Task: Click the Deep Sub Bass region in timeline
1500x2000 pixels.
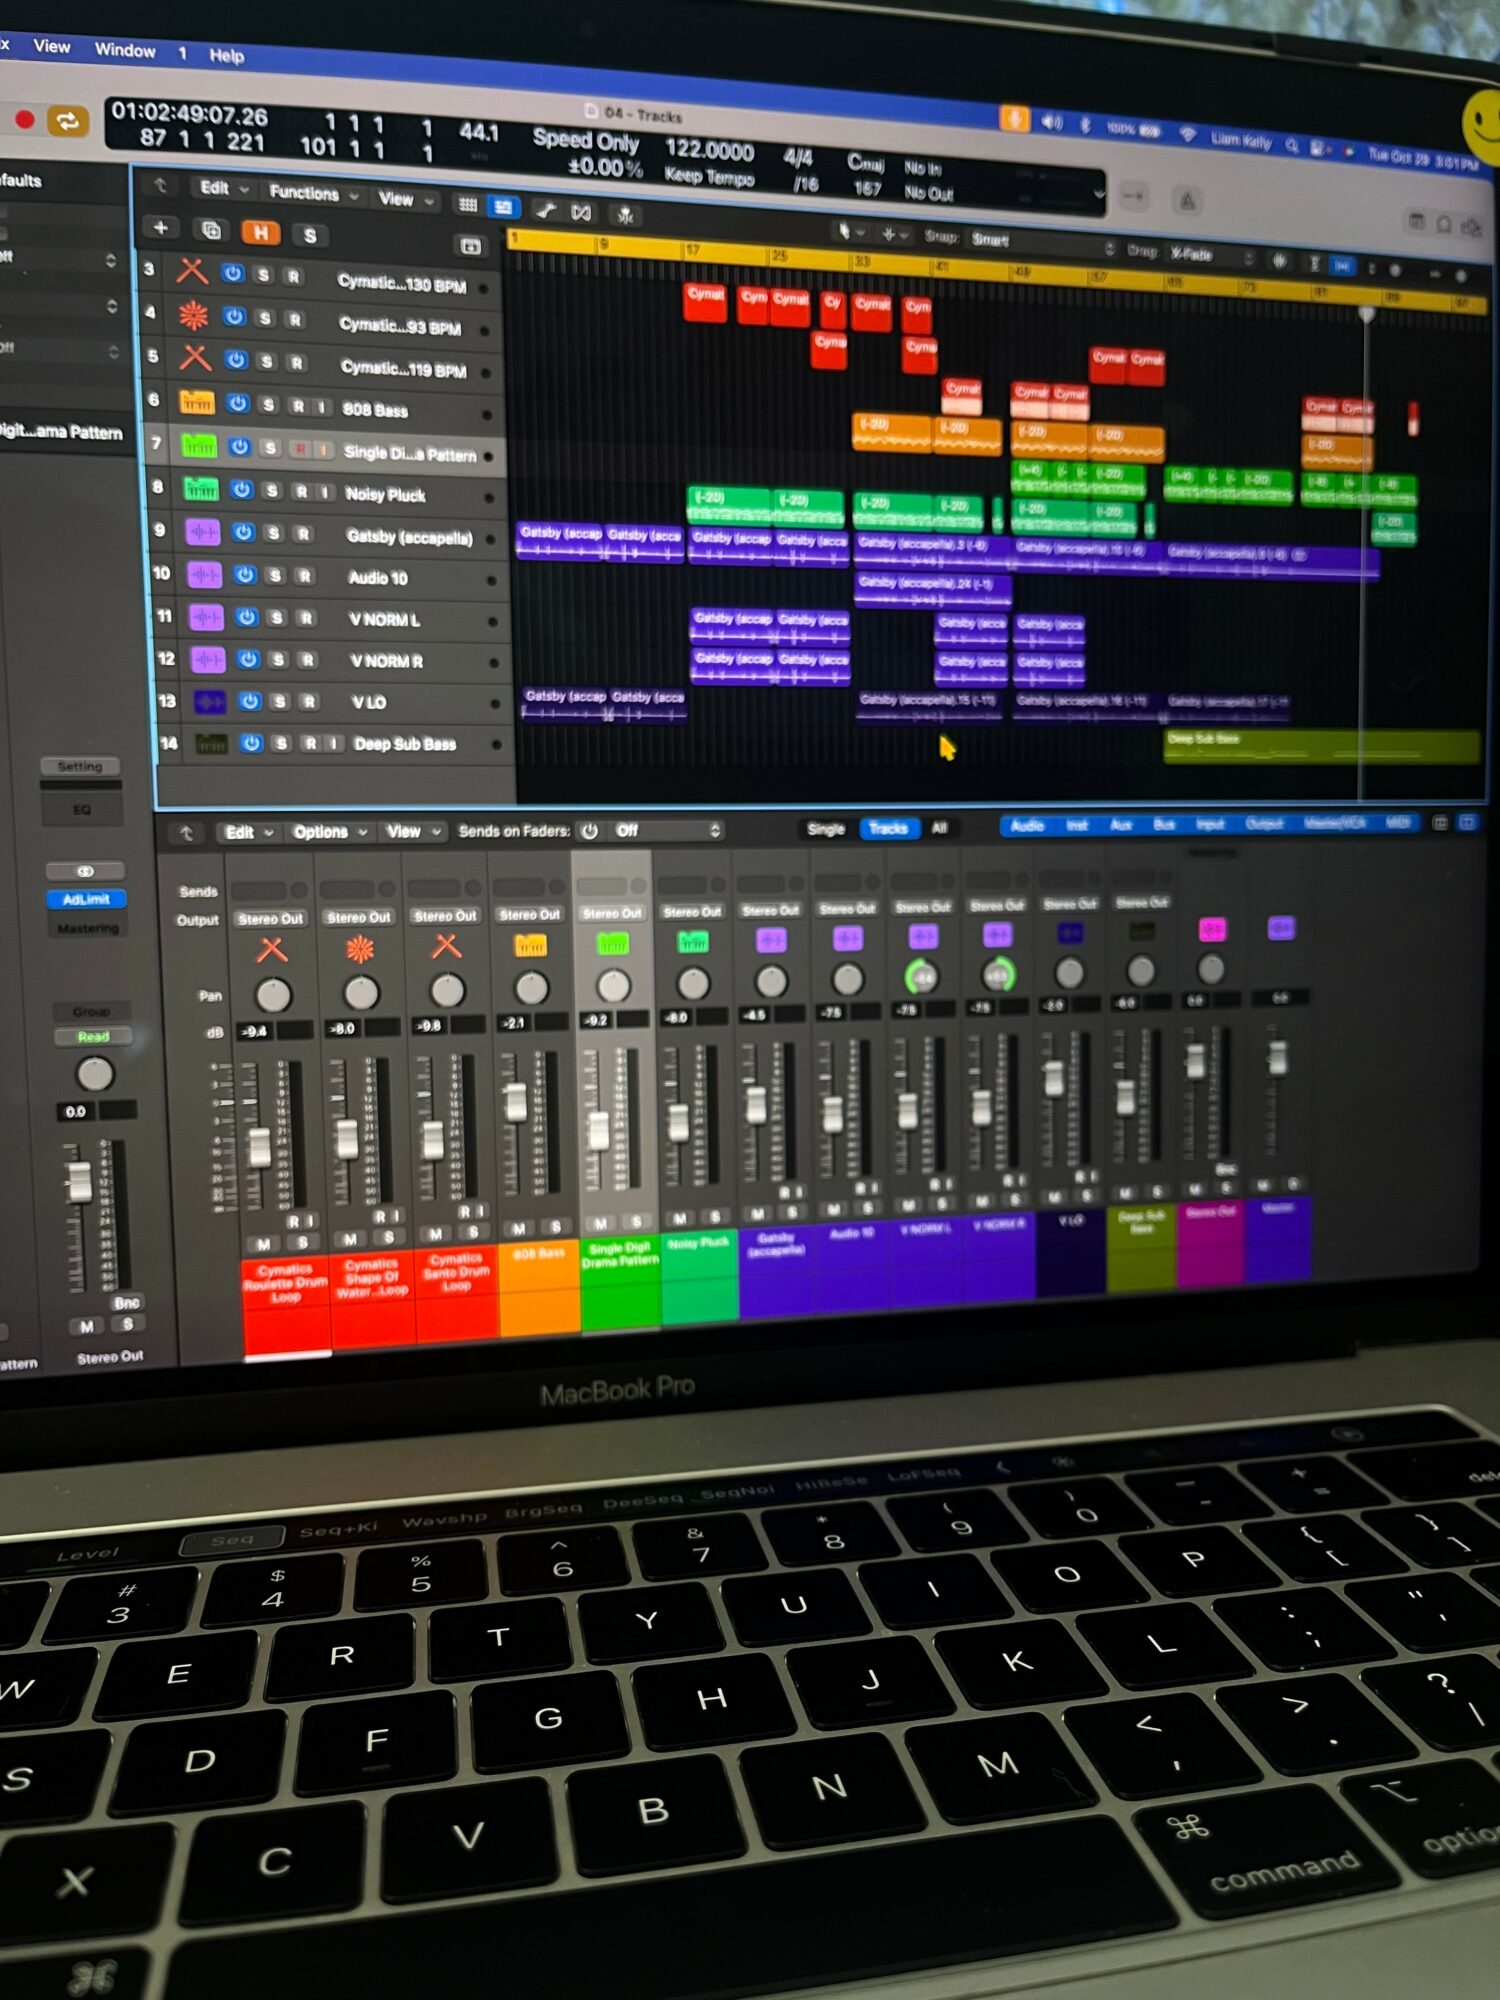Action: coord(1320,746)
